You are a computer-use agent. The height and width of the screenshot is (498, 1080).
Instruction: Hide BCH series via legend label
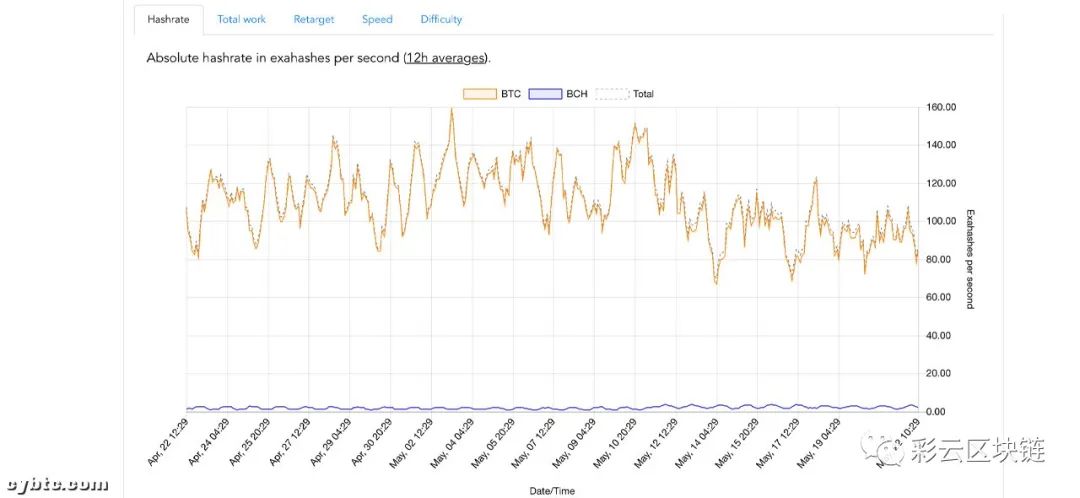[577, 94]
